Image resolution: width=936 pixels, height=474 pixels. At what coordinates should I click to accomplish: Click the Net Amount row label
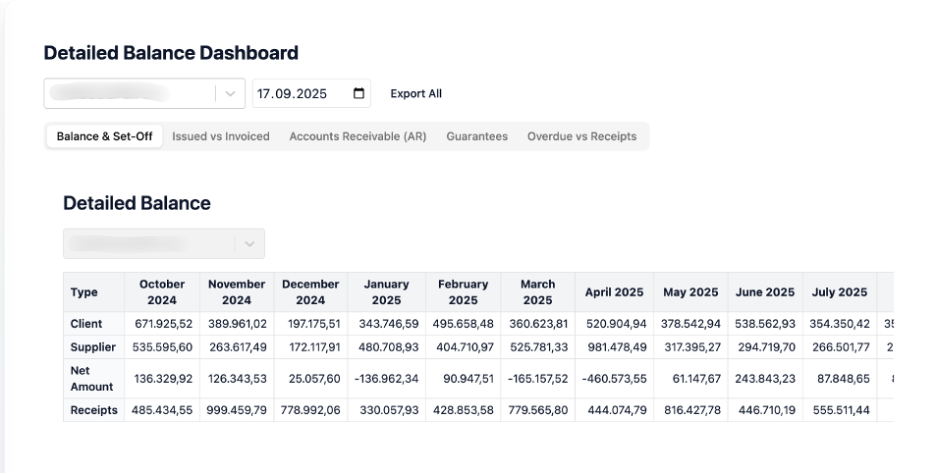[x=92, y=377]
